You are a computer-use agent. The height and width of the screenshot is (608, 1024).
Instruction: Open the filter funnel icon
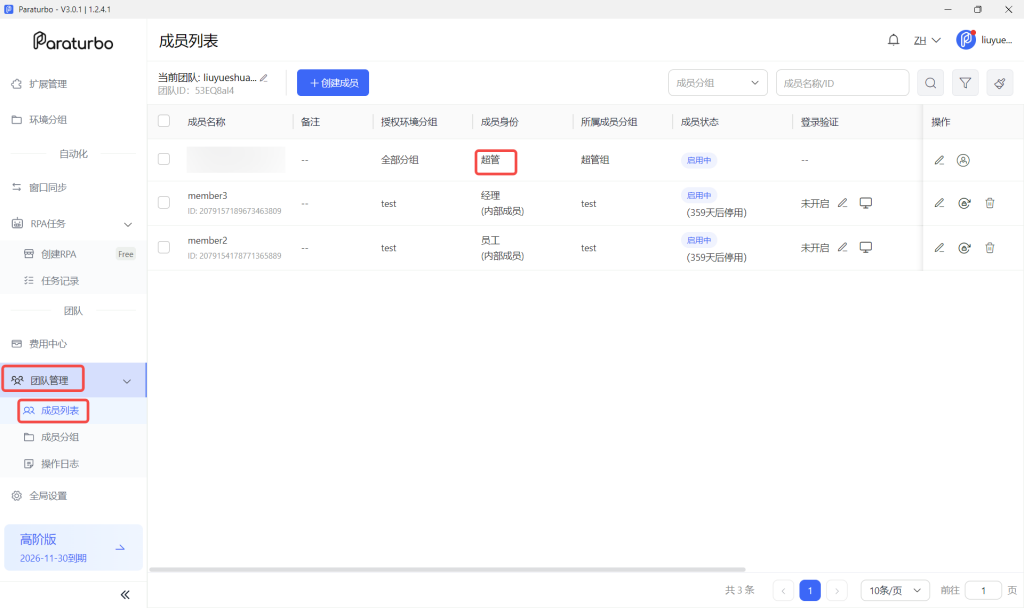coord(965,83)
